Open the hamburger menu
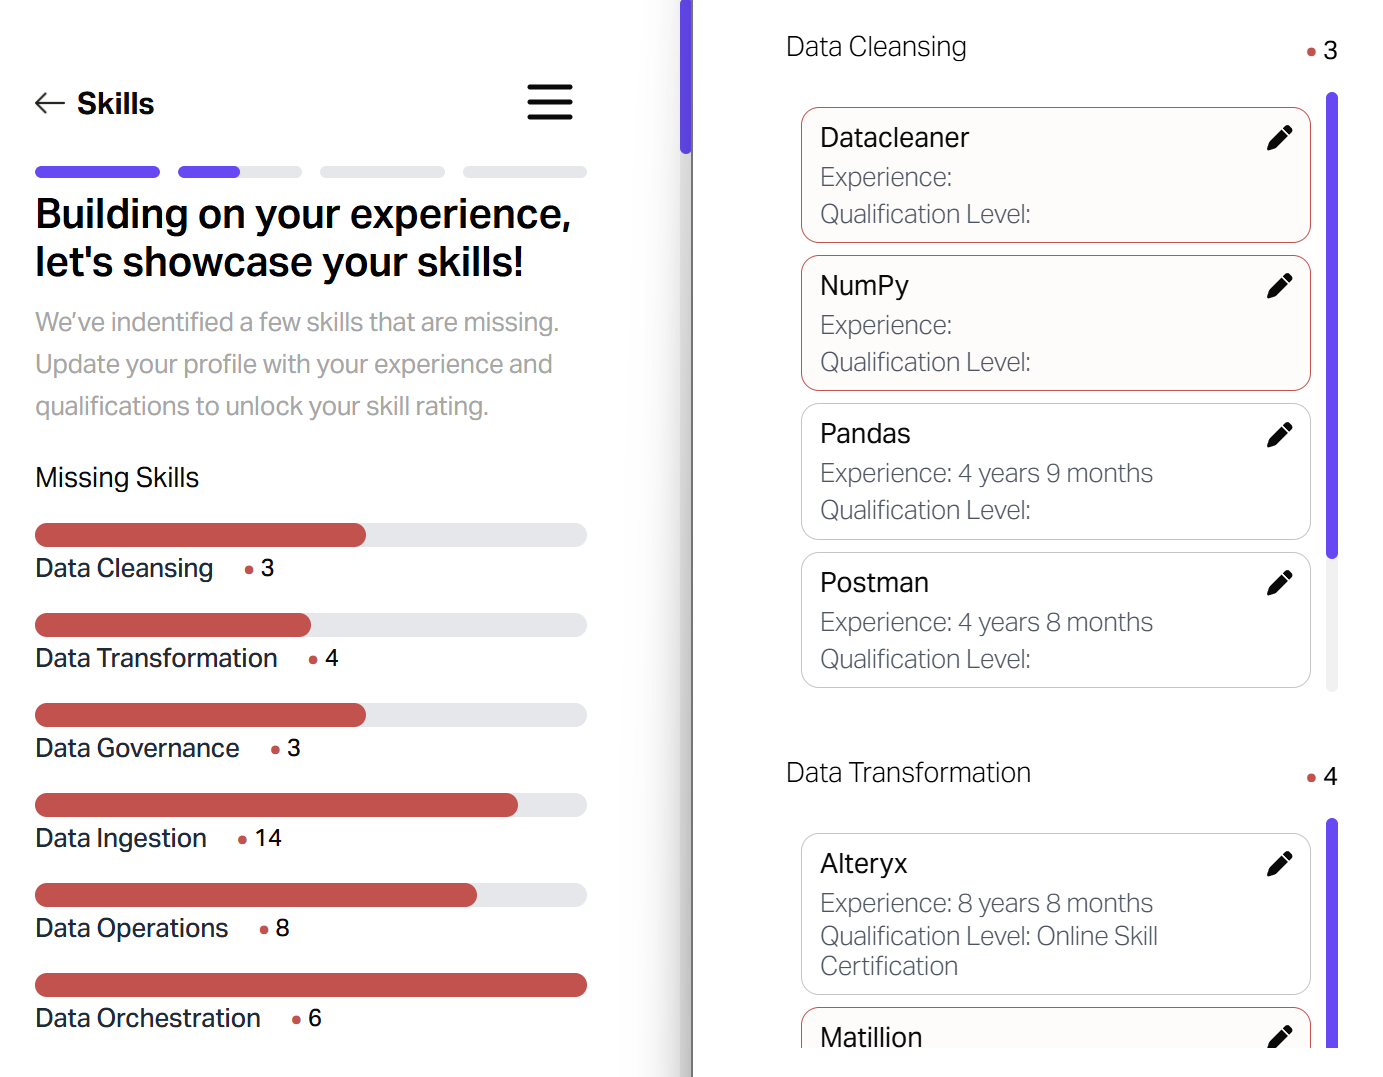The height and width of the screenshot is (1077, 1383). click(550, 102)
